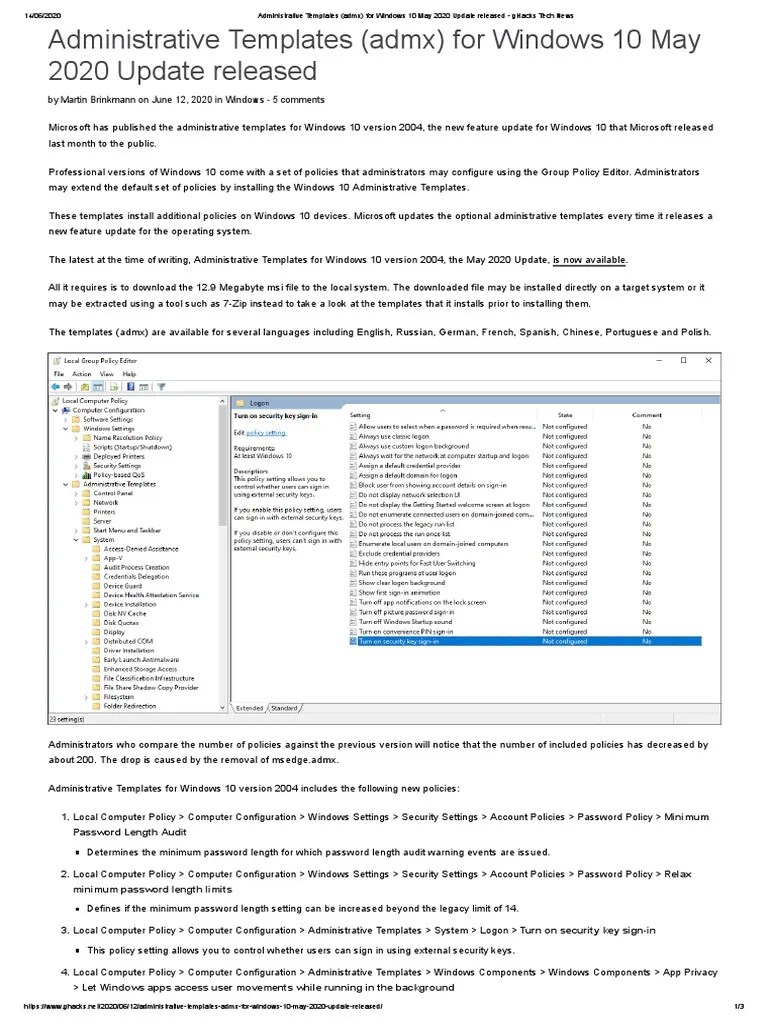Click the Scripts (Startup/Shutdown) document icon
The height and width of the screenshot is (1024, 768).
pyautogui.click(x=87, y=447)
